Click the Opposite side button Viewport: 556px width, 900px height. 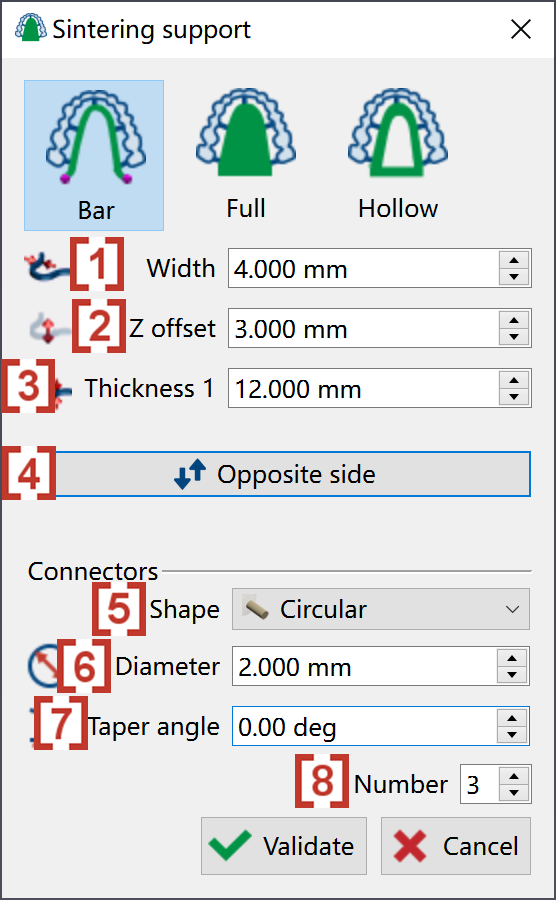coord(293,474)
